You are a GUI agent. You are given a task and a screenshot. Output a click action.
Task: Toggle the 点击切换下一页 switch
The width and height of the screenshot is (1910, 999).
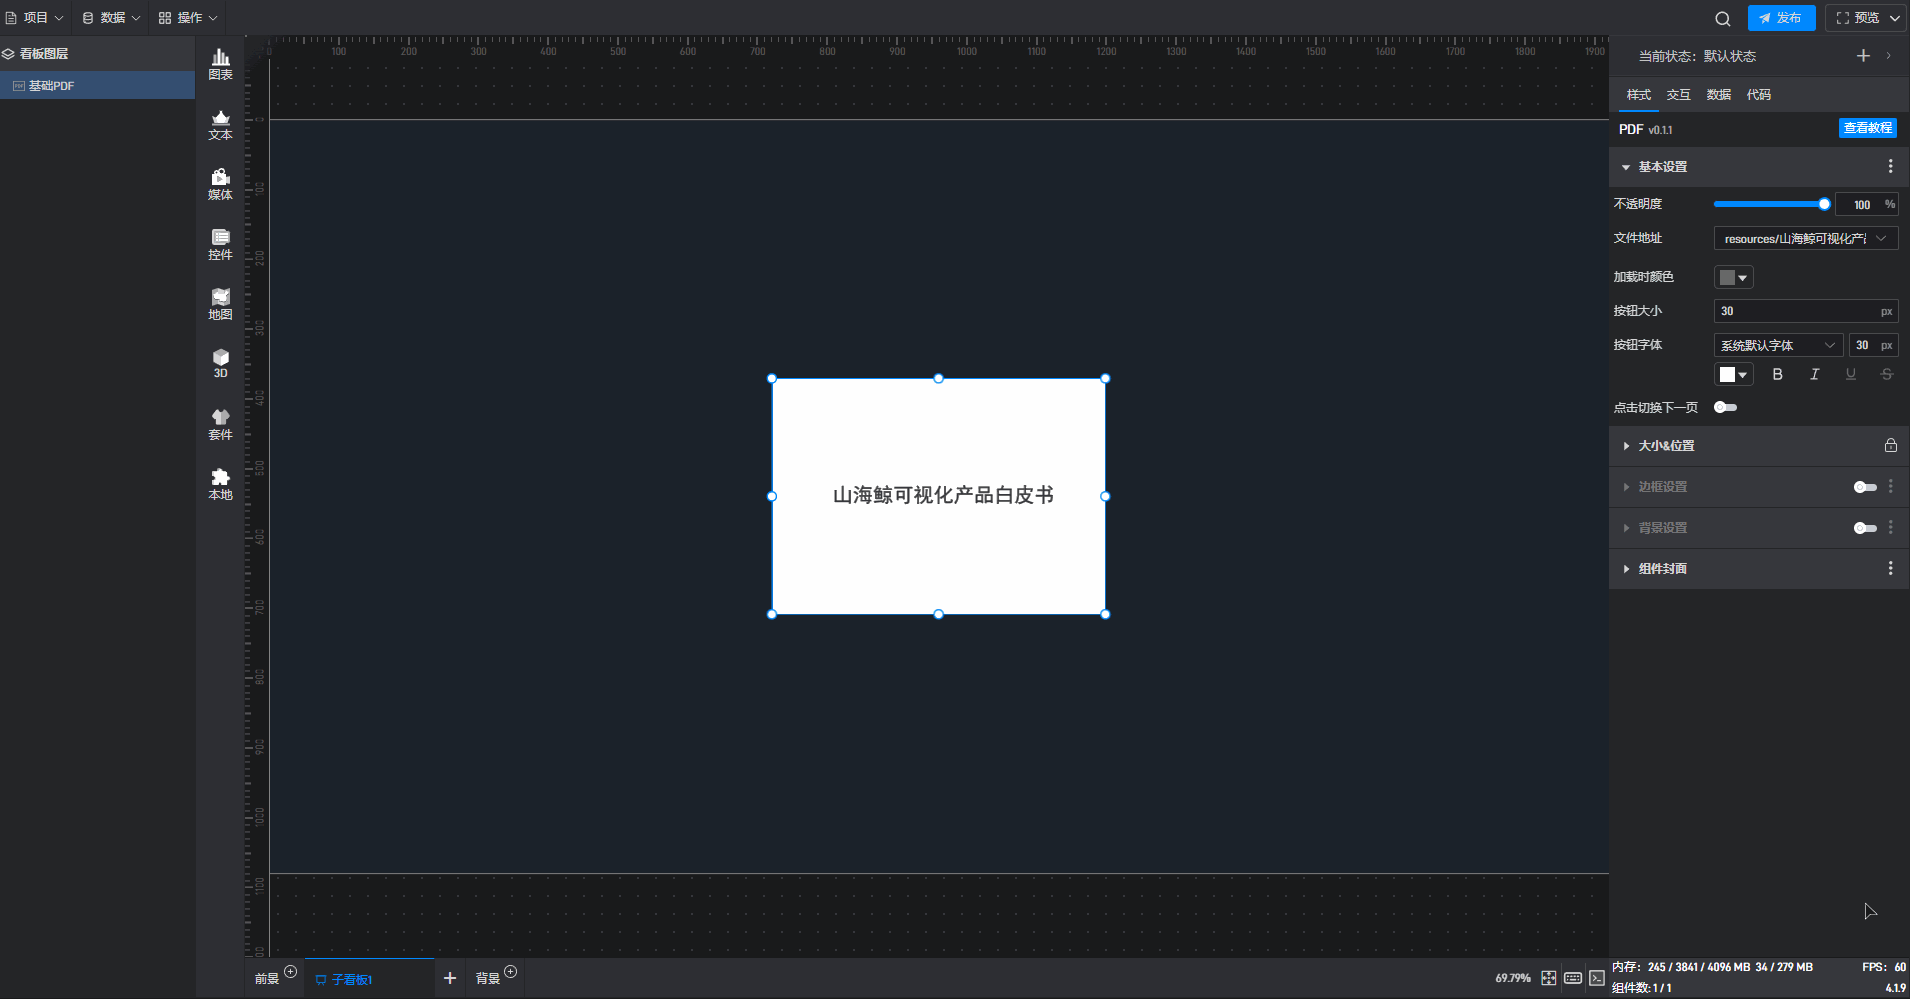coord(1725,407)
